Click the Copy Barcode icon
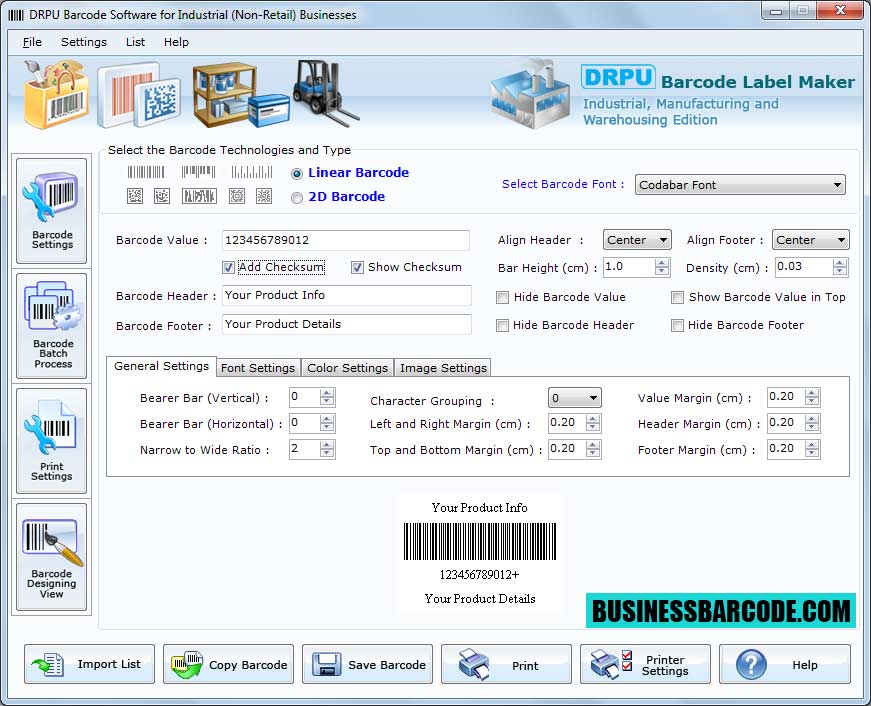 (x=187, y=664)
